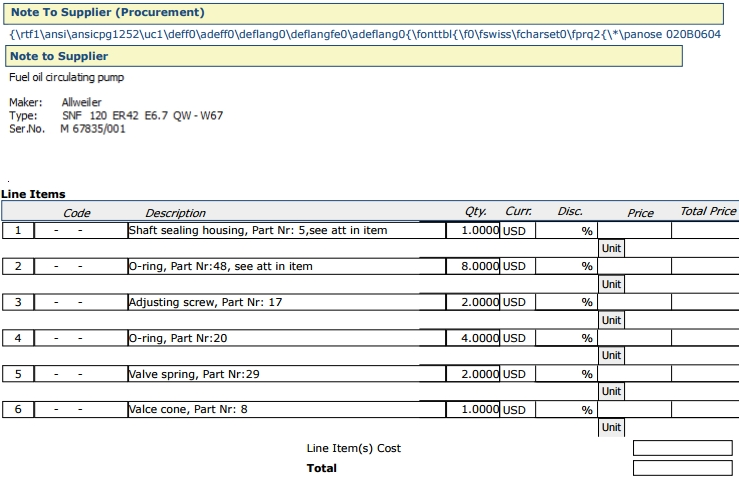Viewport: 739px width, 485px height.
Task: Click the Unit button for line item 1
Action: pyautogui.click(x=611, y=248)
